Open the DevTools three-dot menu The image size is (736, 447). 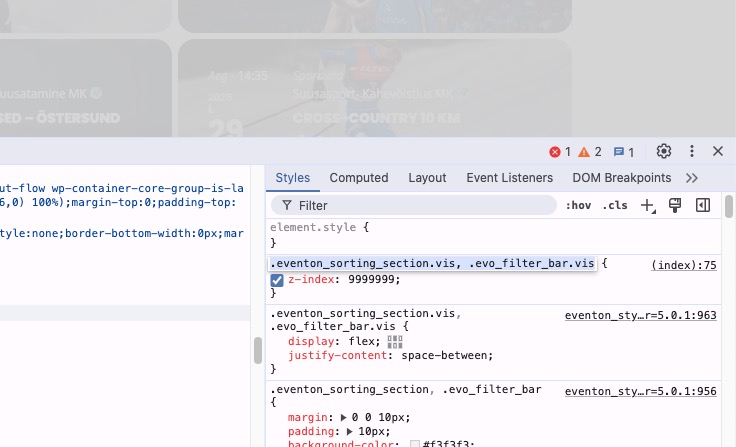[691, 151]
